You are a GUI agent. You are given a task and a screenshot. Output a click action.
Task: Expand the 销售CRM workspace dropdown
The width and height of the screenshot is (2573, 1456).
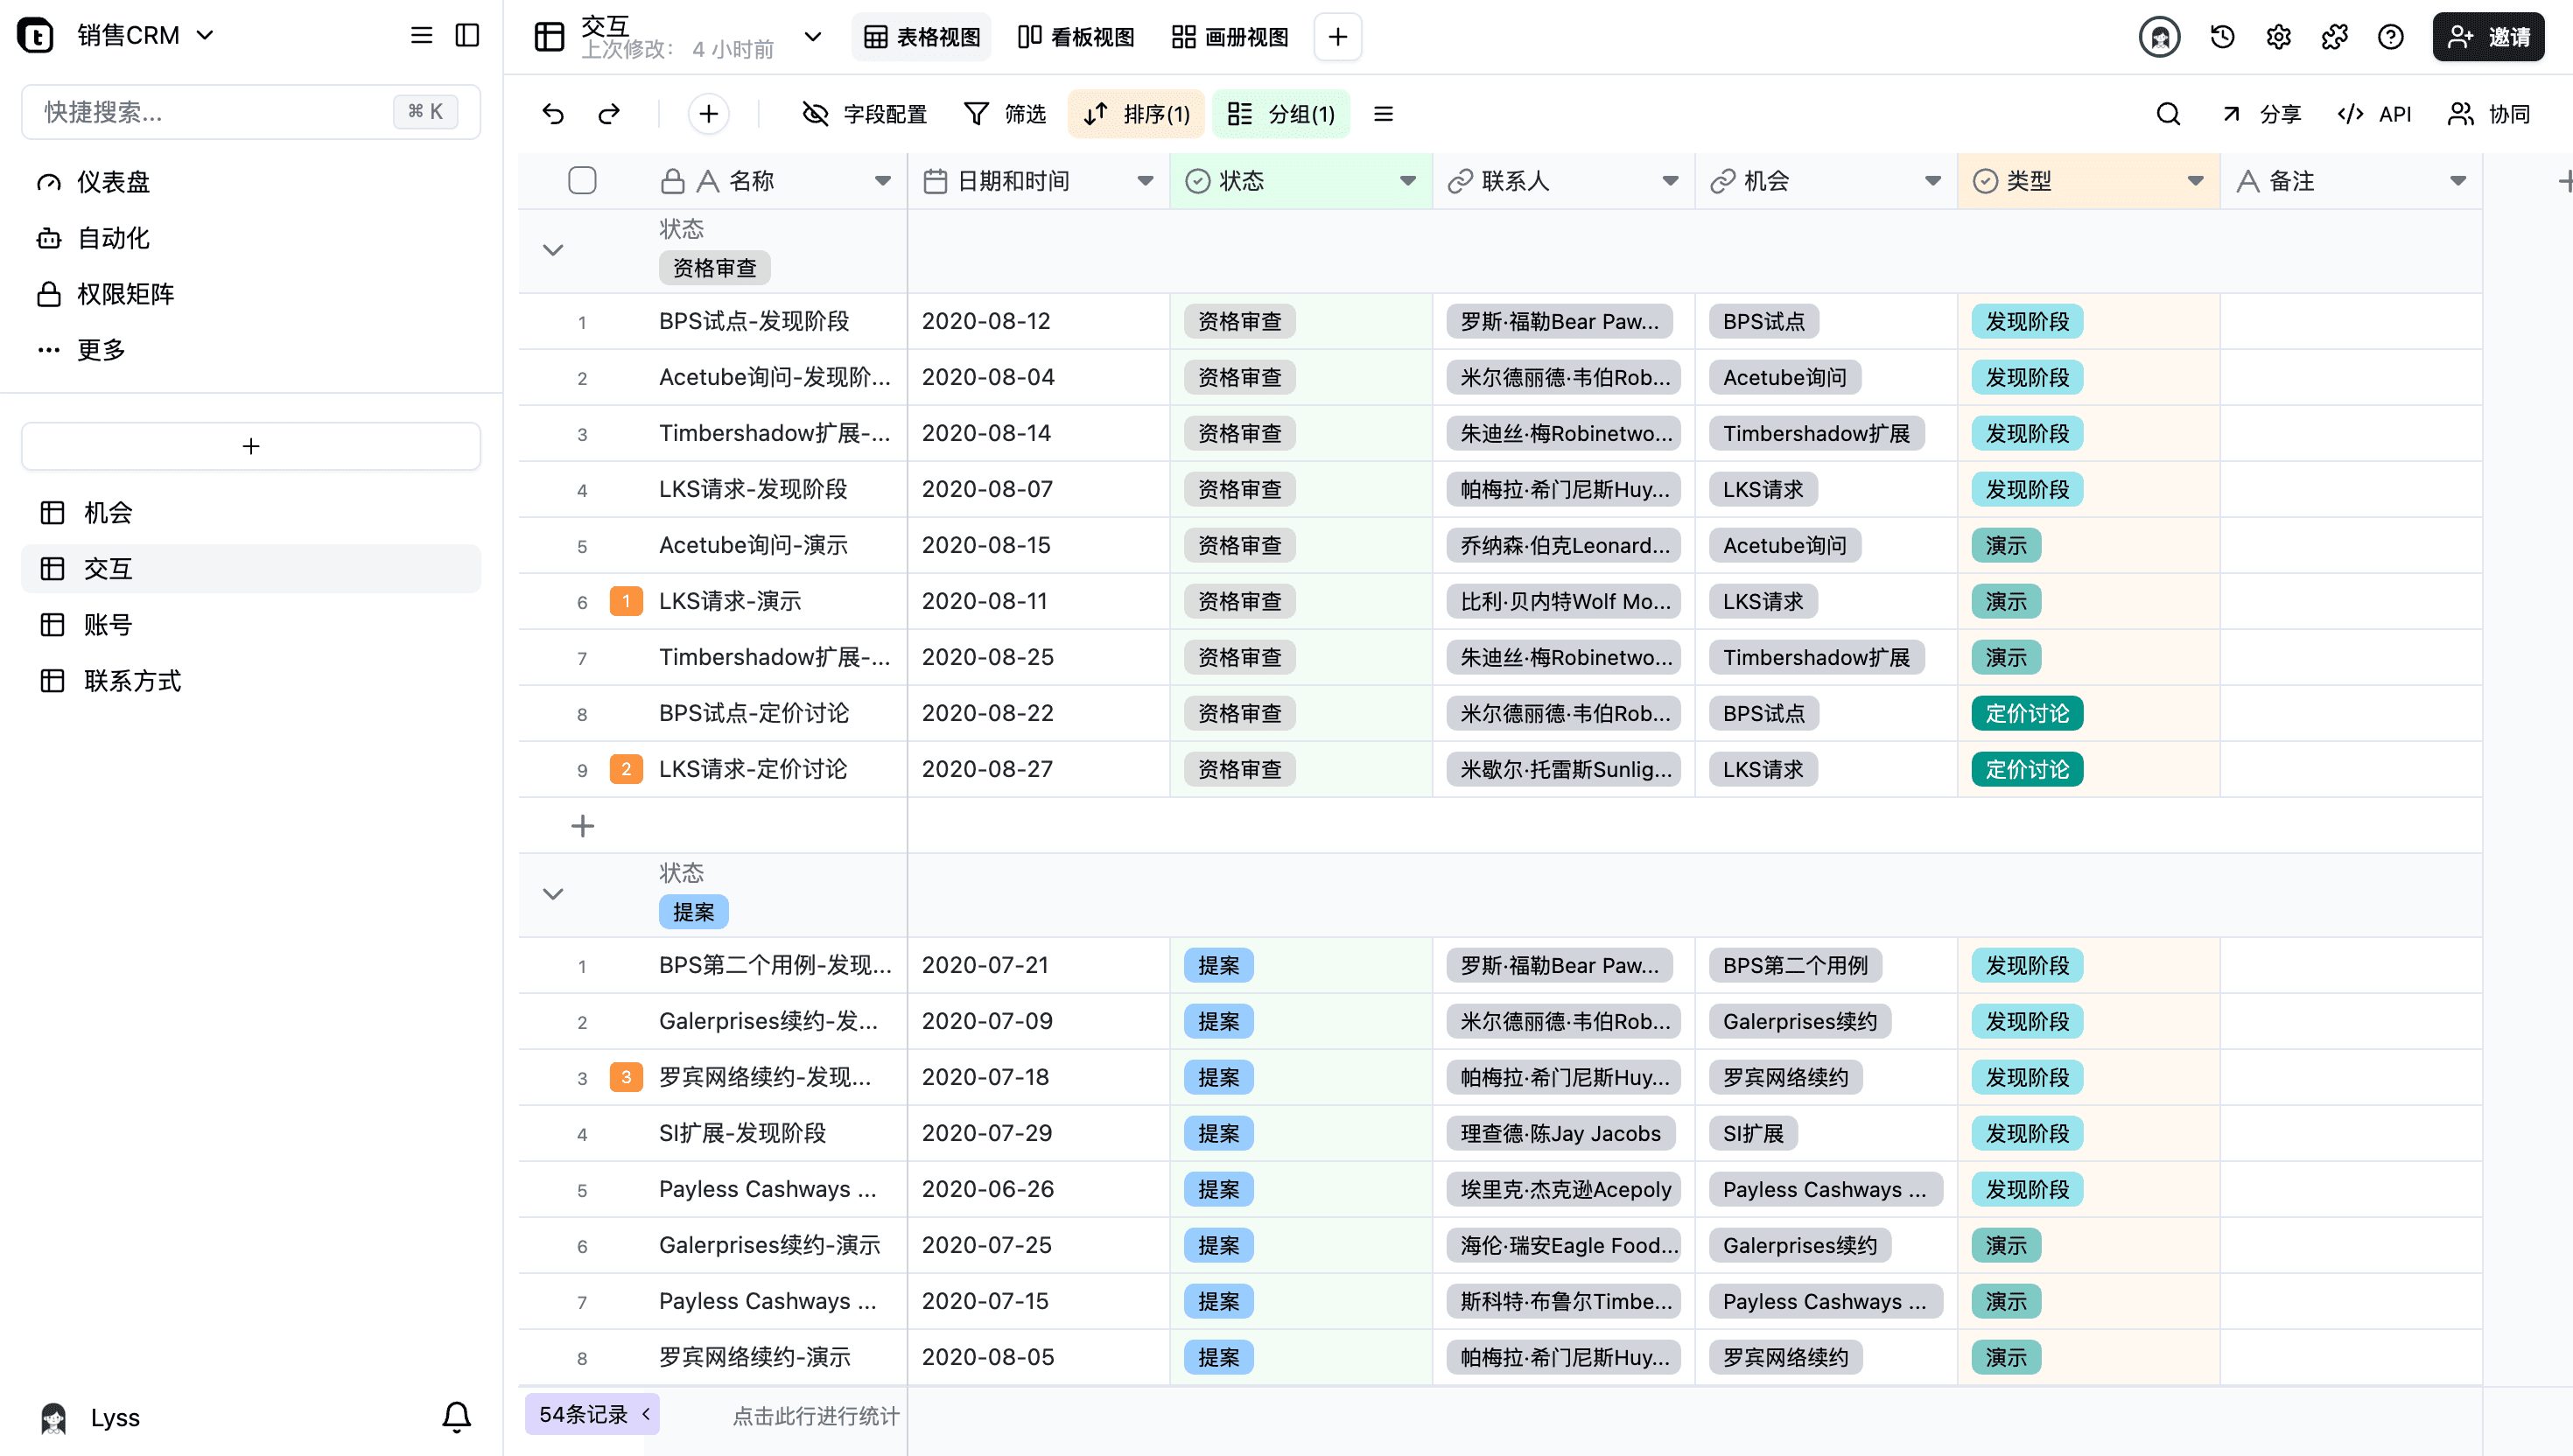[206, 35]
